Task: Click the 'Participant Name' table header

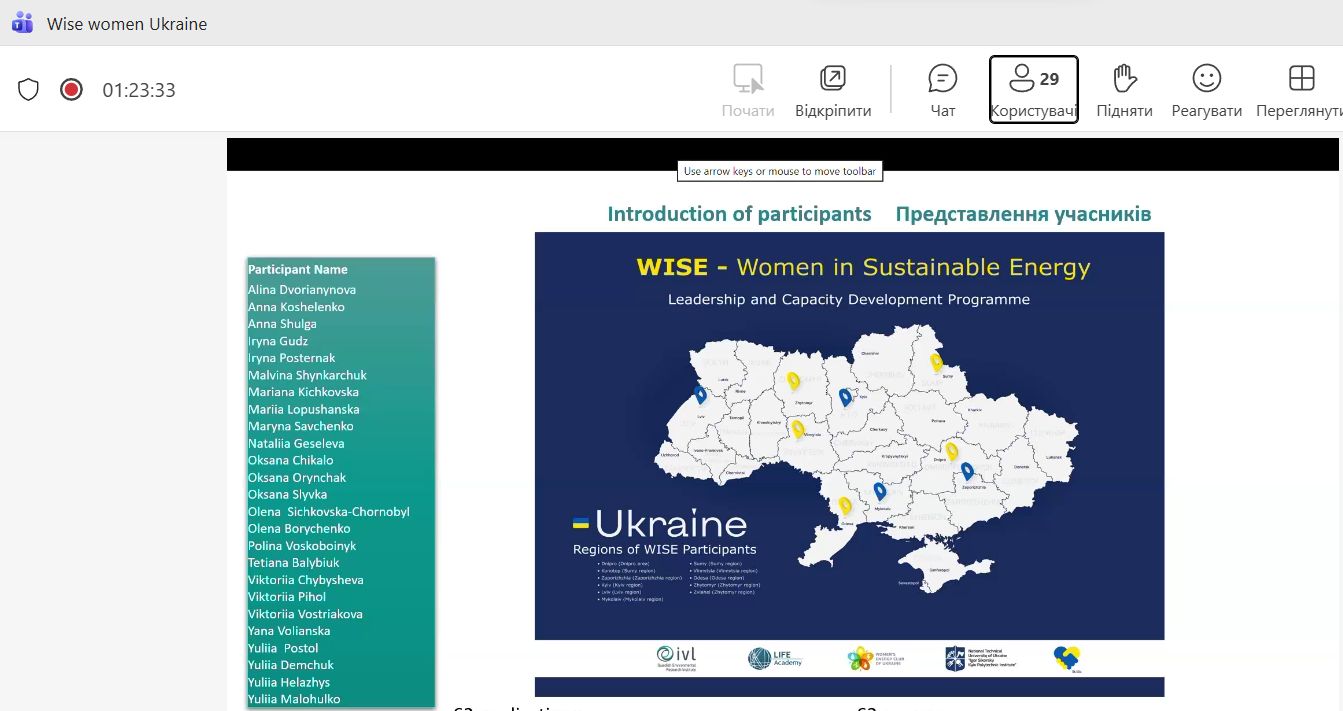Action: point(298,269)
